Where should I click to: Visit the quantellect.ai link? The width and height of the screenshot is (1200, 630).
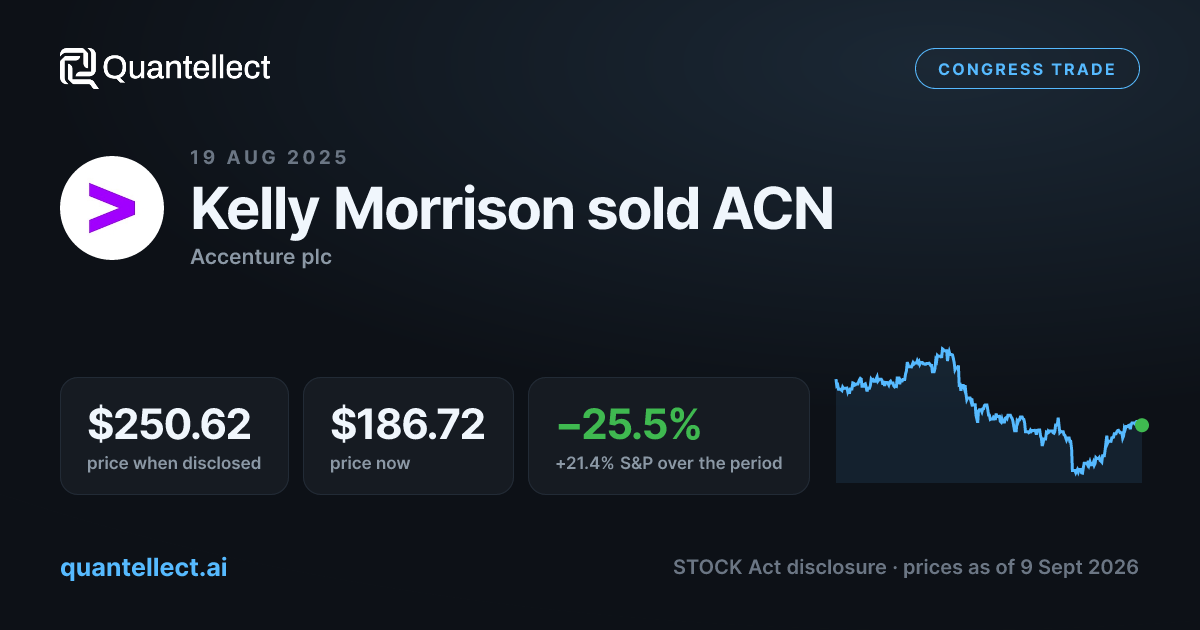(x=144, y=567)
